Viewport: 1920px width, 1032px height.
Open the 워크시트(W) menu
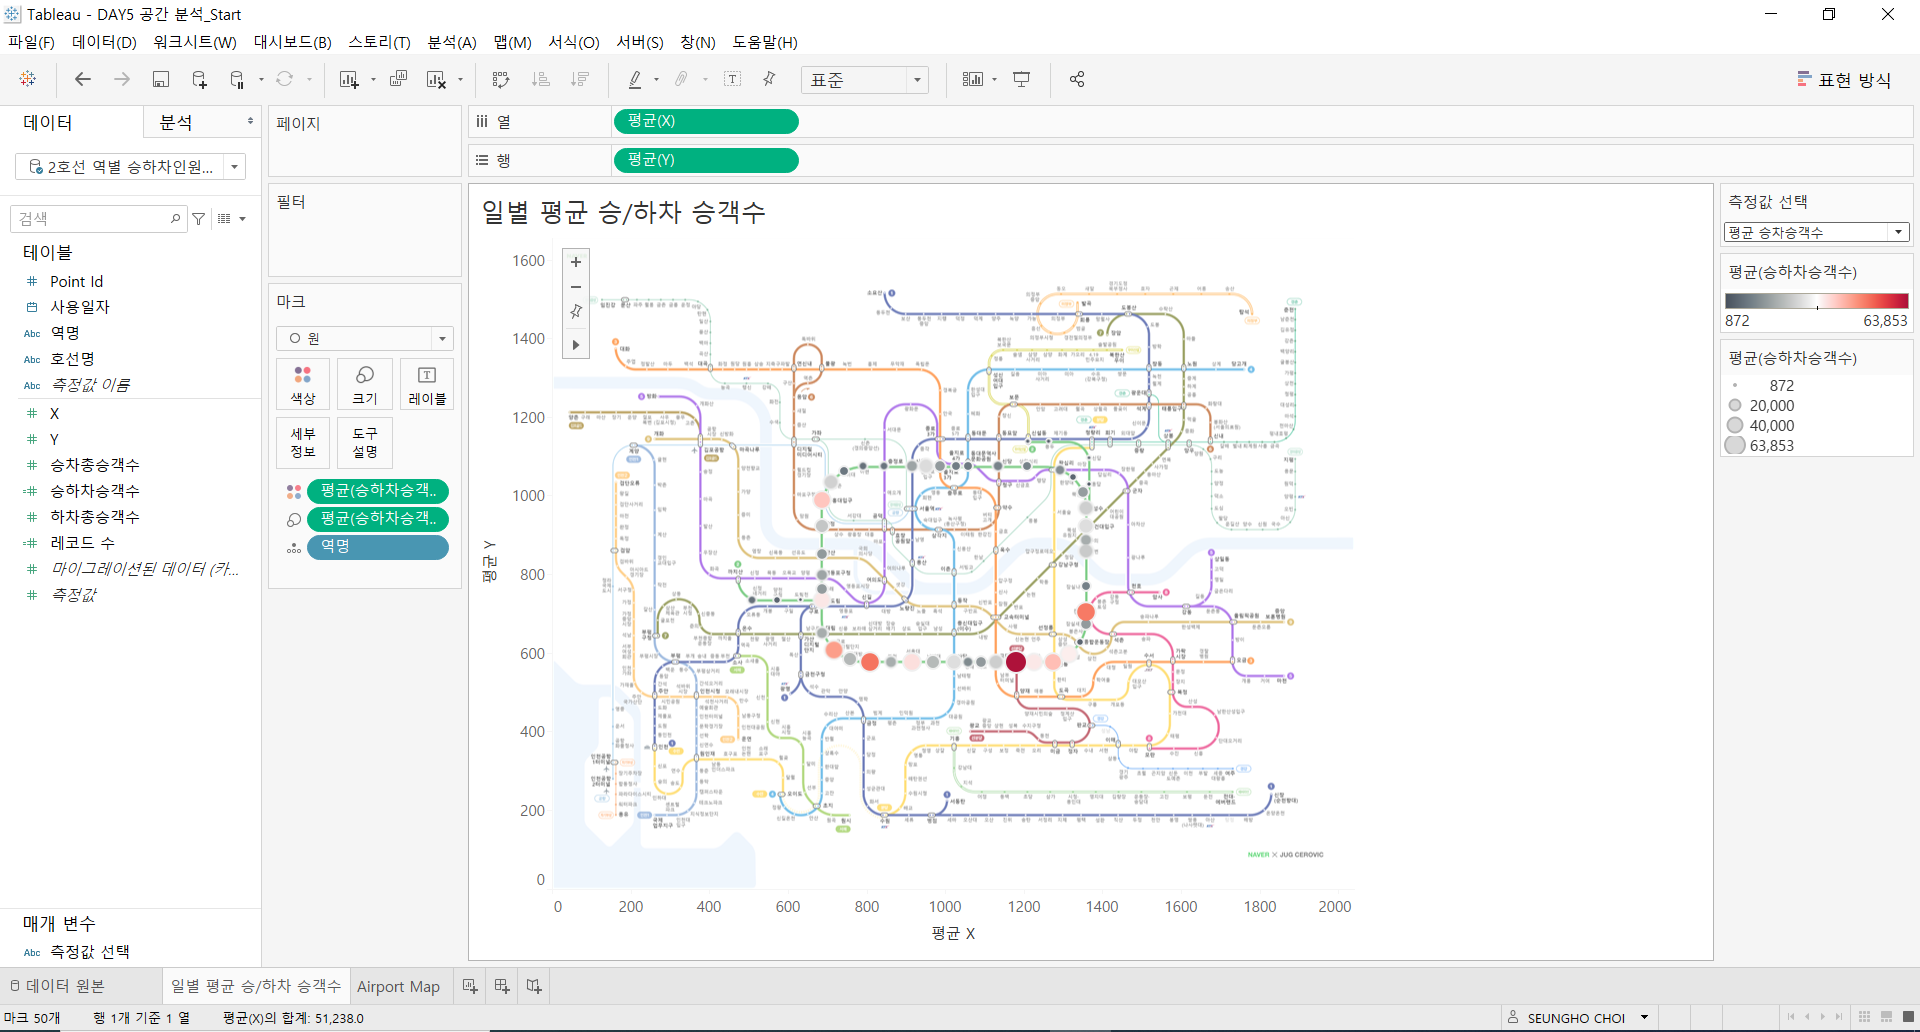click(195, 42)
